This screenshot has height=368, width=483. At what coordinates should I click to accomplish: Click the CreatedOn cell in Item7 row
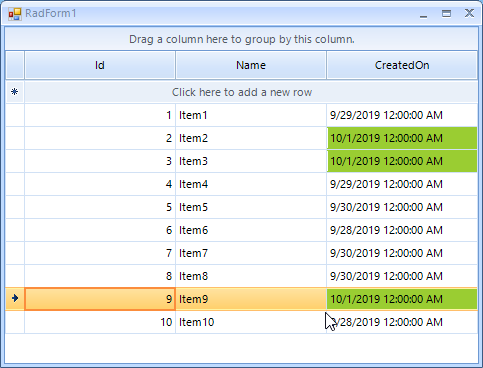(402, 253)
